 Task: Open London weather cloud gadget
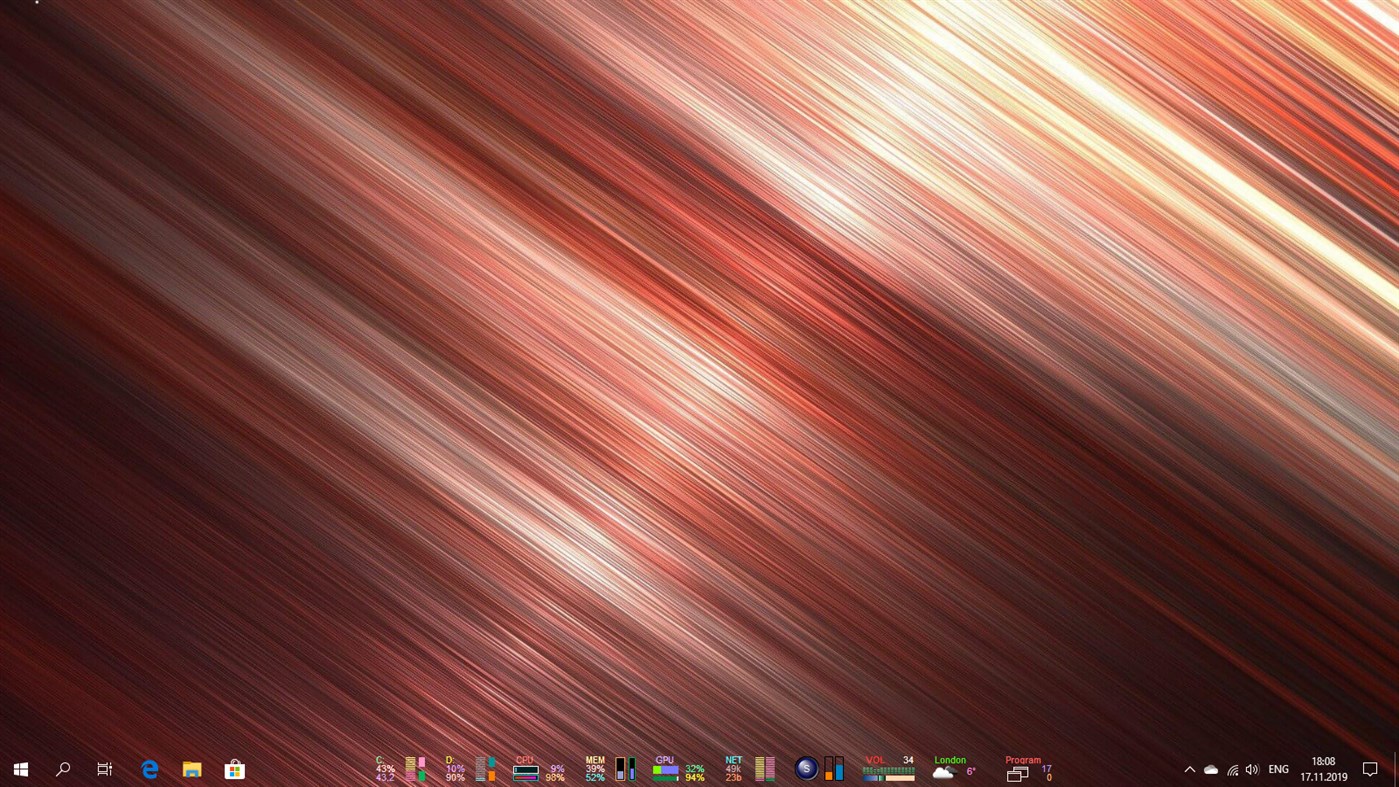(944, 772)
